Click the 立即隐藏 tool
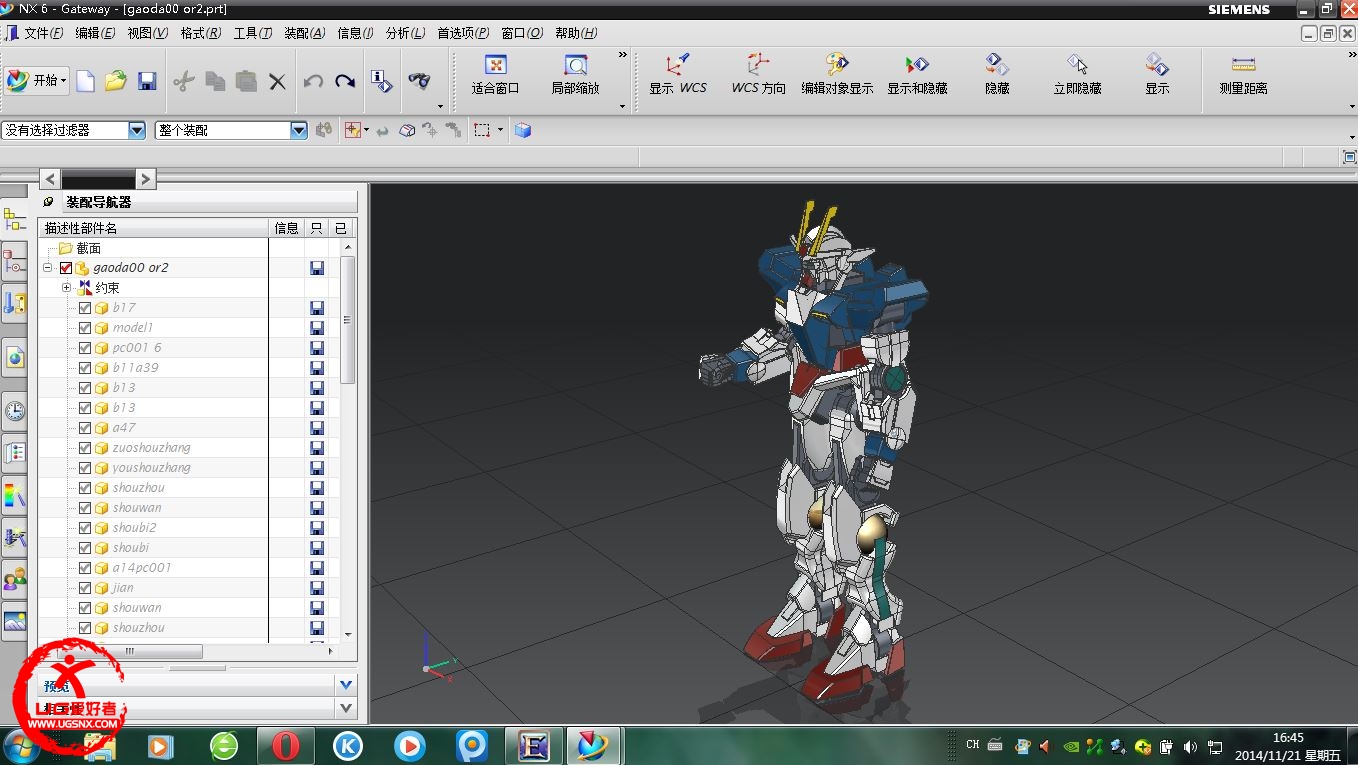The height and width of the screenshot is (765, 1358). tap(1077, 75)
